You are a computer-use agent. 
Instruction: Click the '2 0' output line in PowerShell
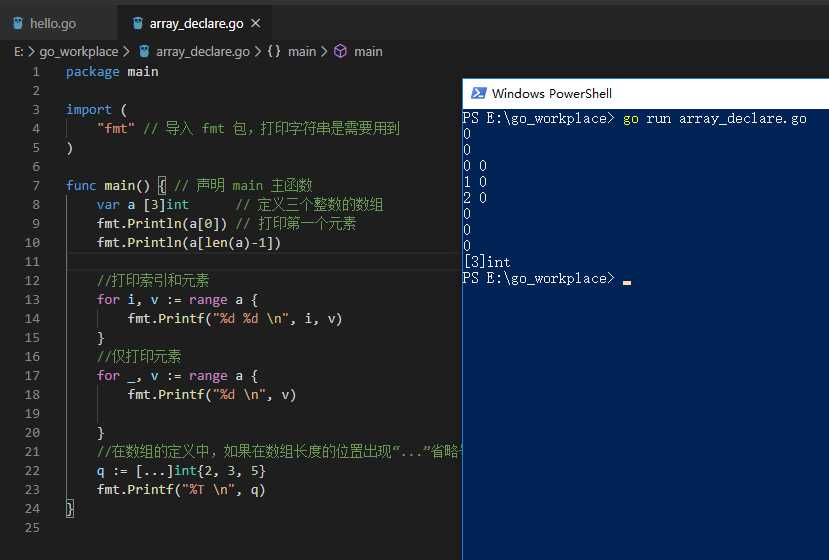pyautogui.click(x=475, y=198)
